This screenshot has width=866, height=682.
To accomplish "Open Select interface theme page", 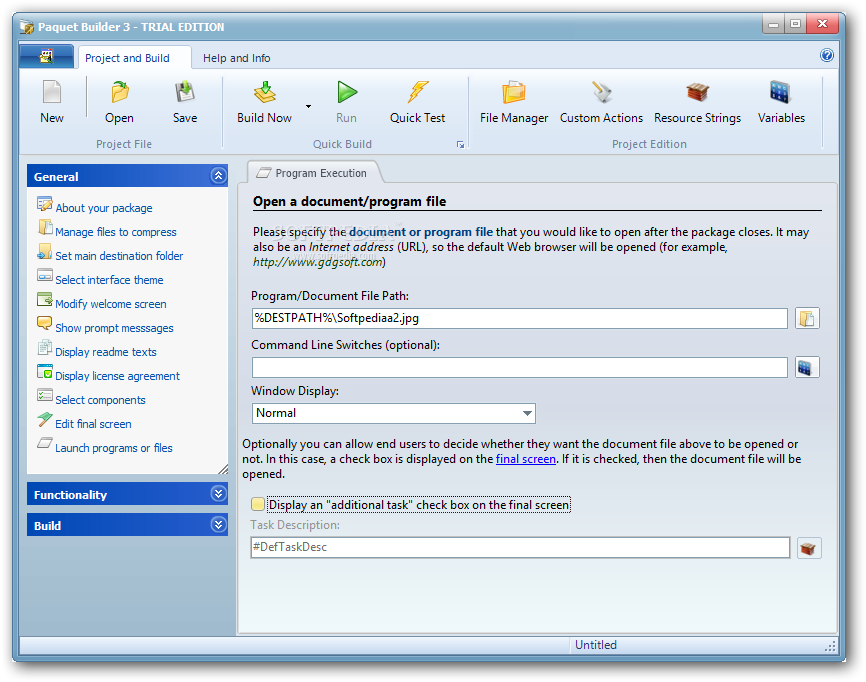I will pyautogui.click(x=109, y=280).
